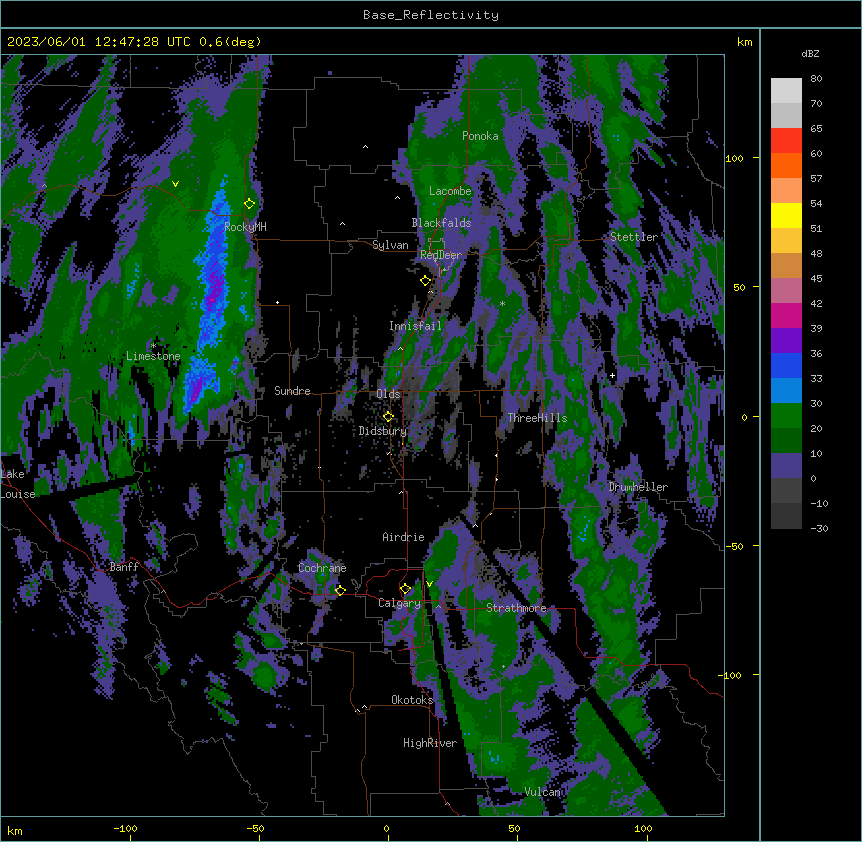
Task: Click the yellow v marker east of Calgary
Action: [x=429, y=584]
